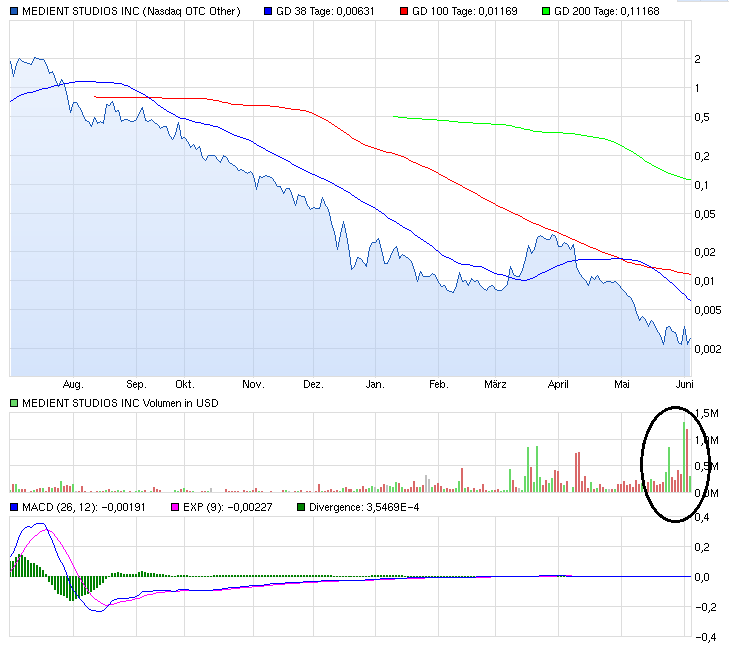This screenshot has width=729, height=647.
Task: Click the Juni label on the time axis
Action: click(685, 383)
